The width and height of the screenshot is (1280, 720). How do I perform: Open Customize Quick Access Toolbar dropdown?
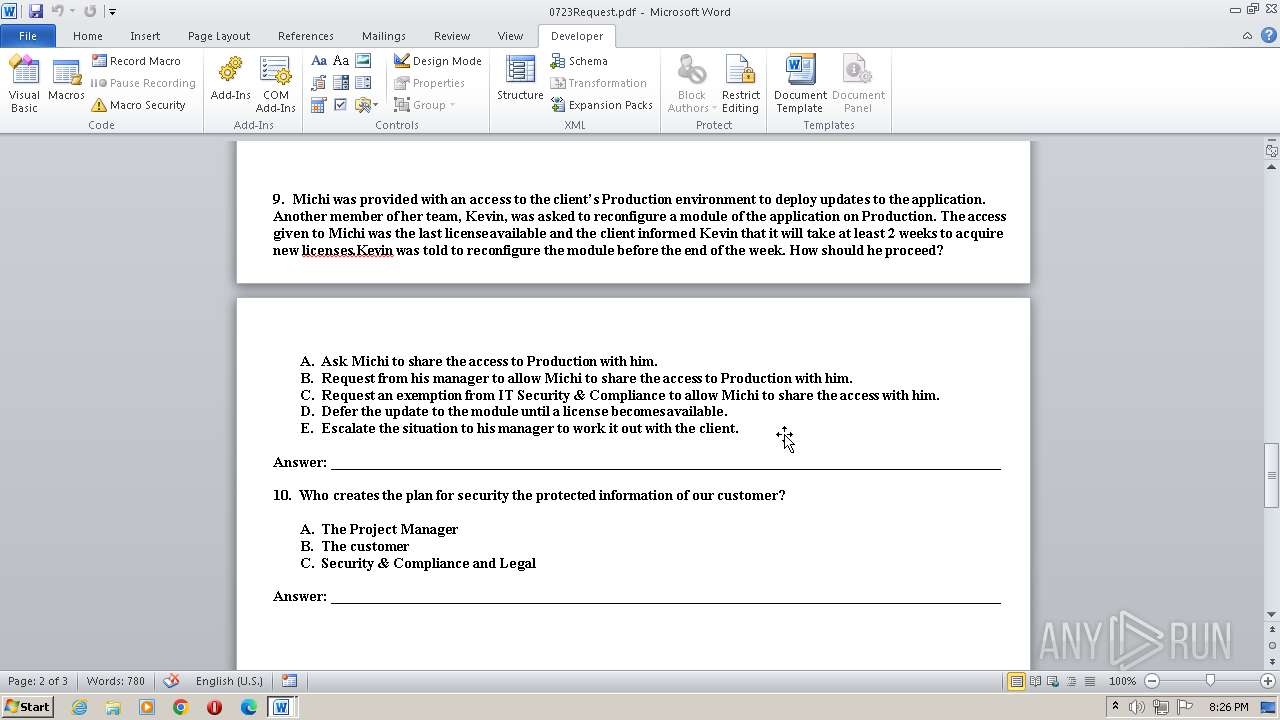112,12
